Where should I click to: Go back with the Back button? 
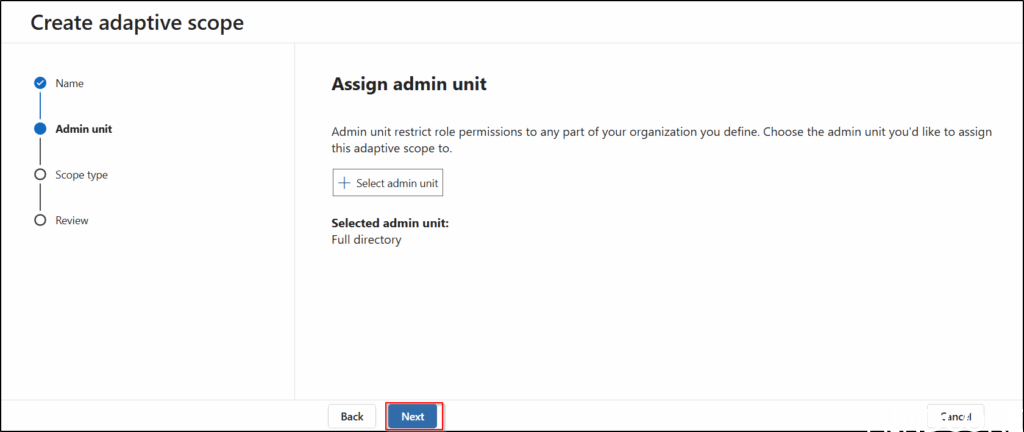[352, 416]
